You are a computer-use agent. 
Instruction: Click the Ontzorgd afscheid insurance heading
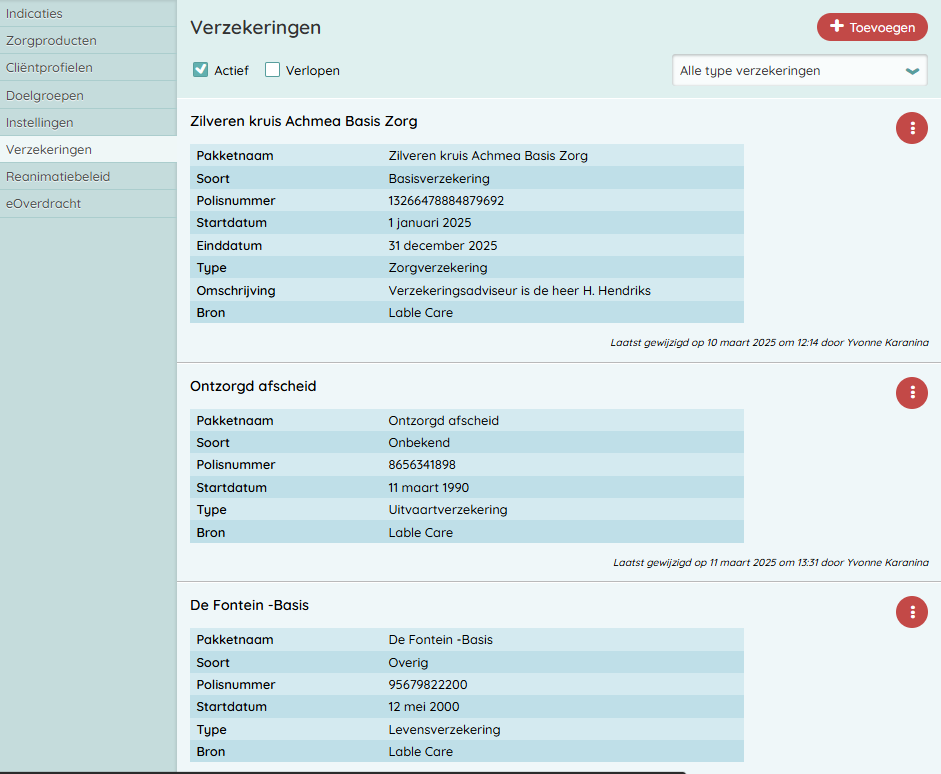click(x=253, y=386)
